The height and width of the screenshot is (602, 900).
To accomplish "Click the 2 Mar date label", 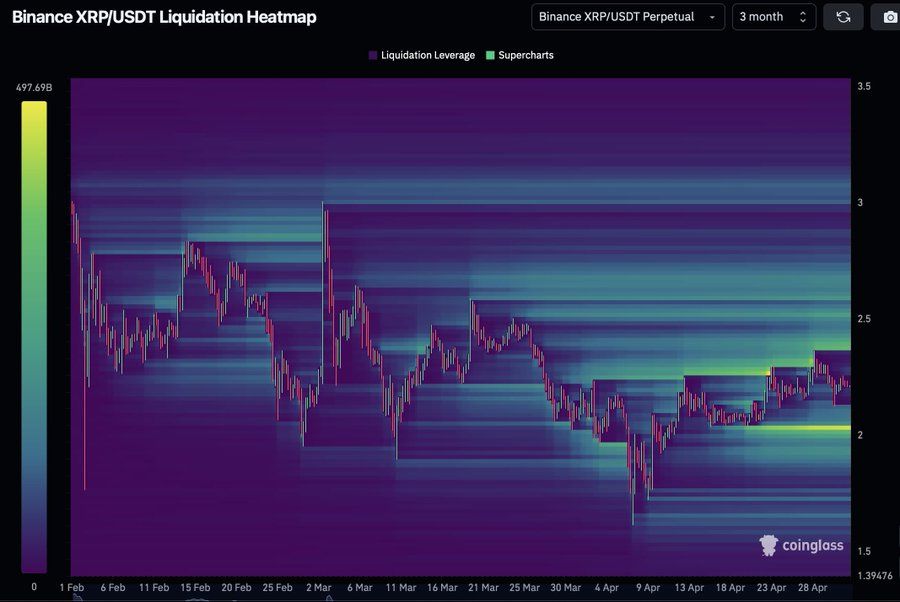I will click(319, 588).
